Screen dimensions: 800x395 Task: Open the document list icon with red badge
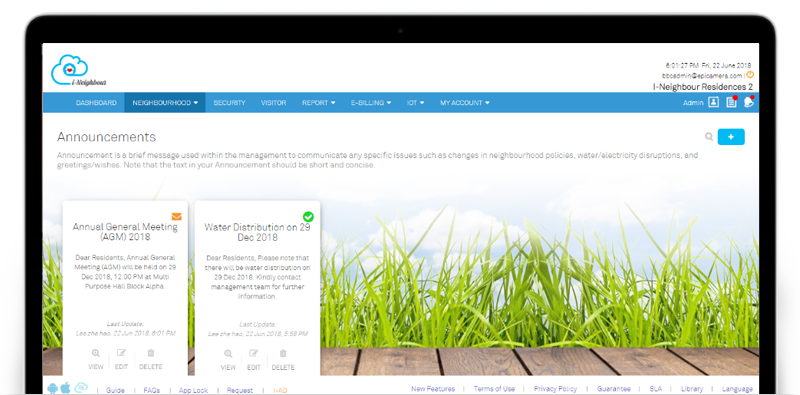tap(731, 102)
